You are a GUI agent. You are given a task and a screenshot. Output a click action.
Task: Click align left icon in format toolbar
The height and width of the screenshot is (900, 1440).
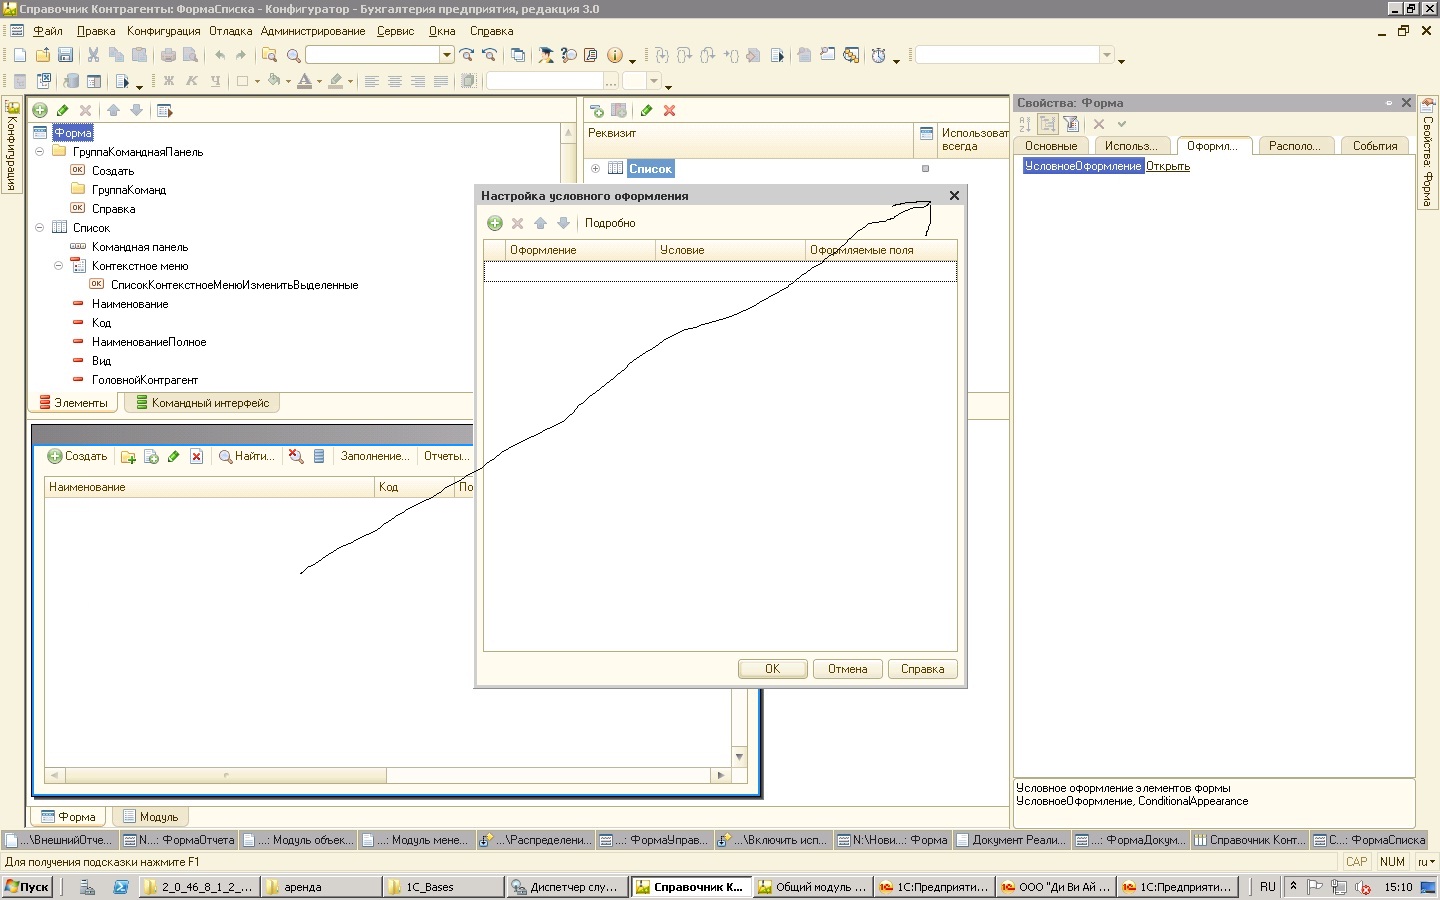tap(371, 81)
